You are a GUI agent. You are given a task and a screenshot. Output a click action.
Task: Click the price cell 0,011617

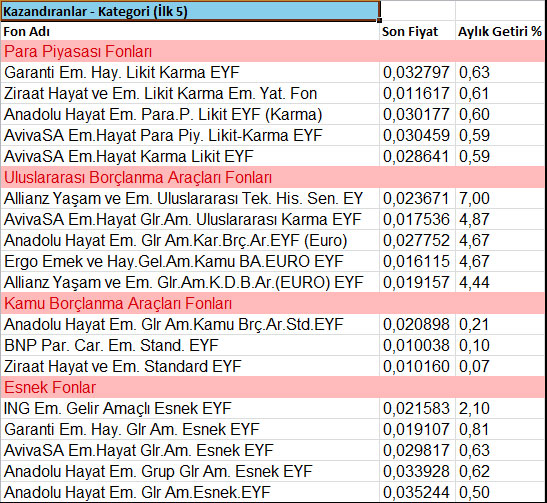[417, 93]
